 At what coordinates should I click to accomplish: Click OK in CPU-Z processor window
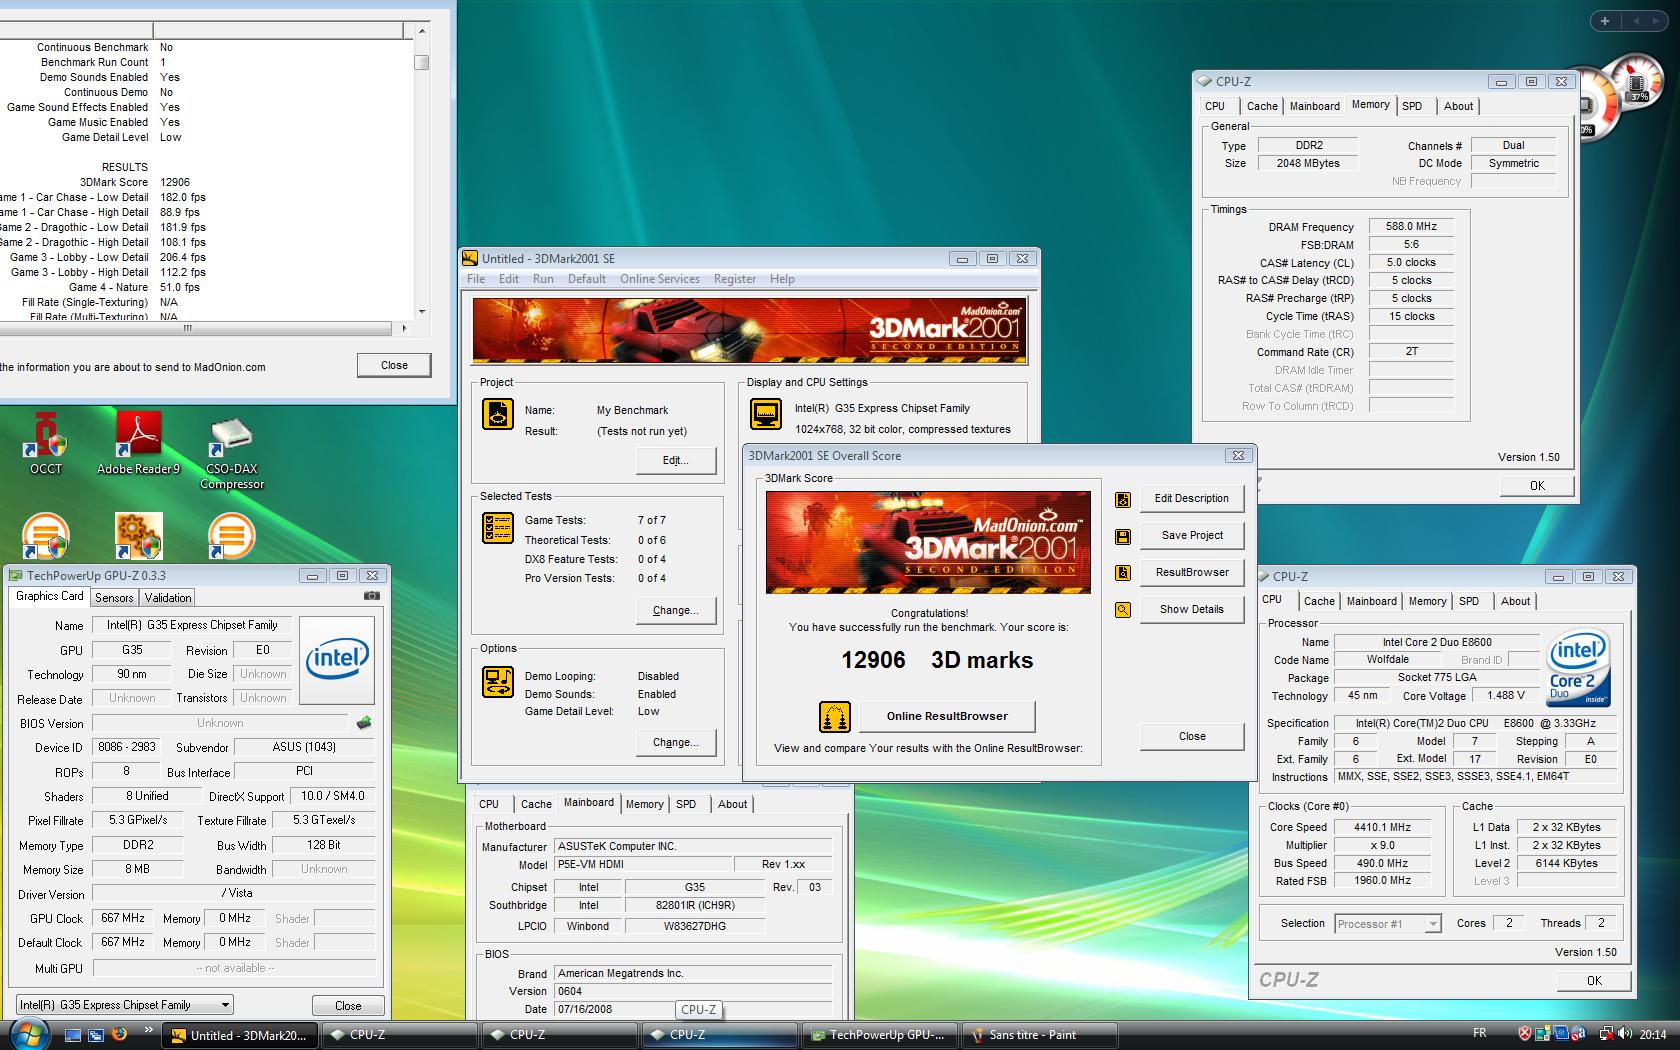coord(1594,981)
